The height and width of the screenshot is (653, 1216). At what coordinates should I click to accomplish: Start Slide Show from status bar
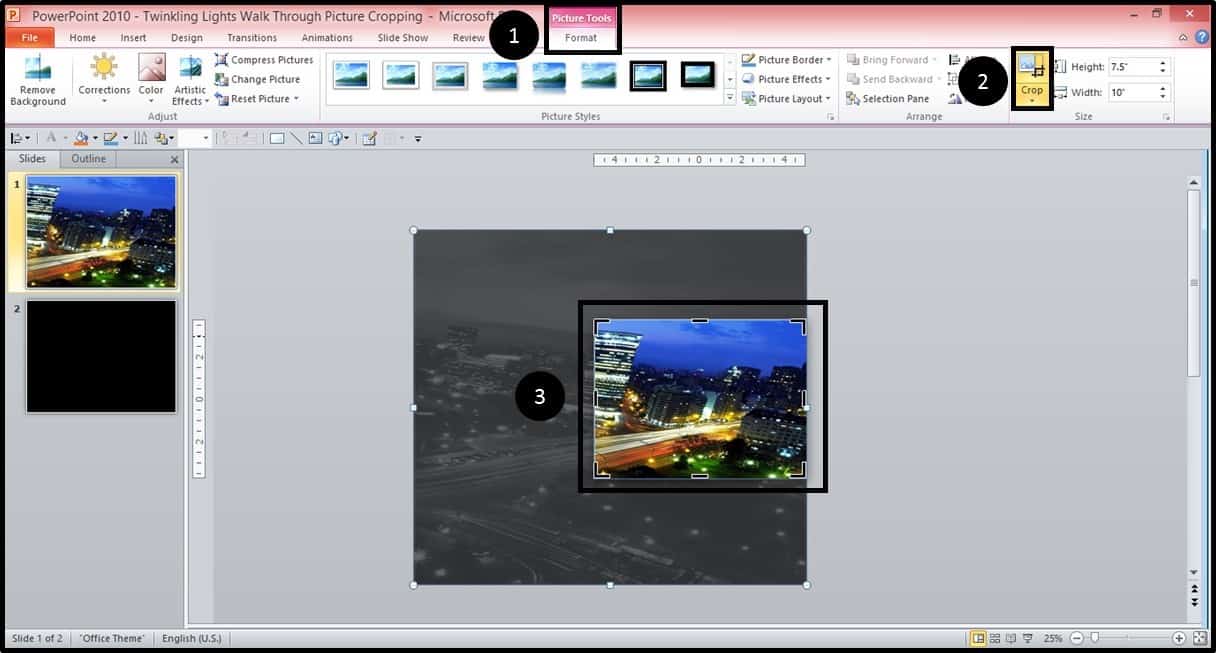tap(1028, 638)
